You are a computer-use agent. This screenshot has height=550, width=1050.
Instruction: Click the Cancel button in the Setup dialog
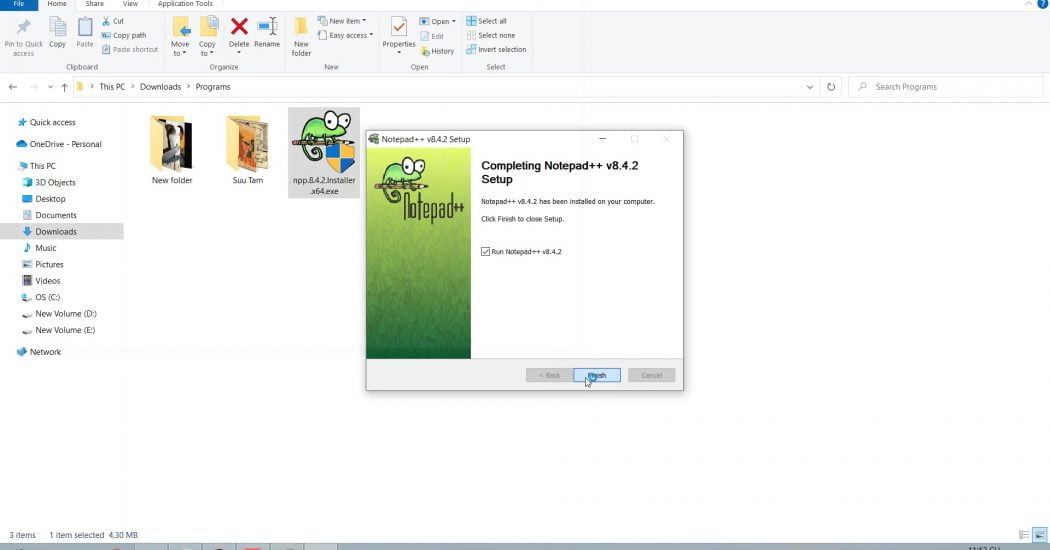652,375
